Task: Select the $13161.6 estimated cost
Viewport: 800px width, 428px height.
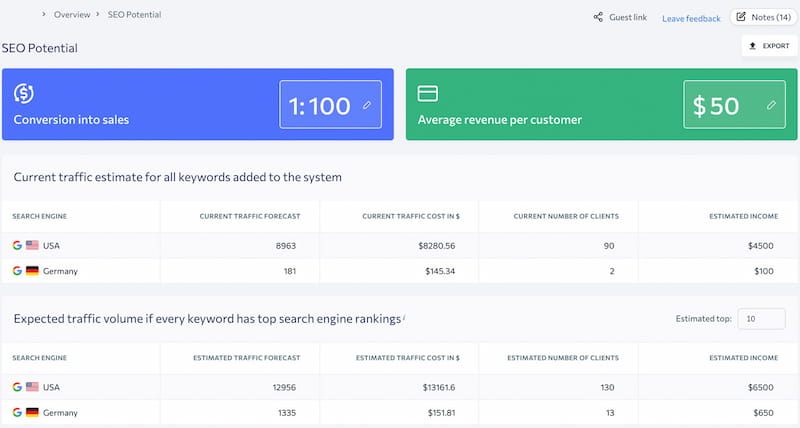Action: tap(439, 388)
